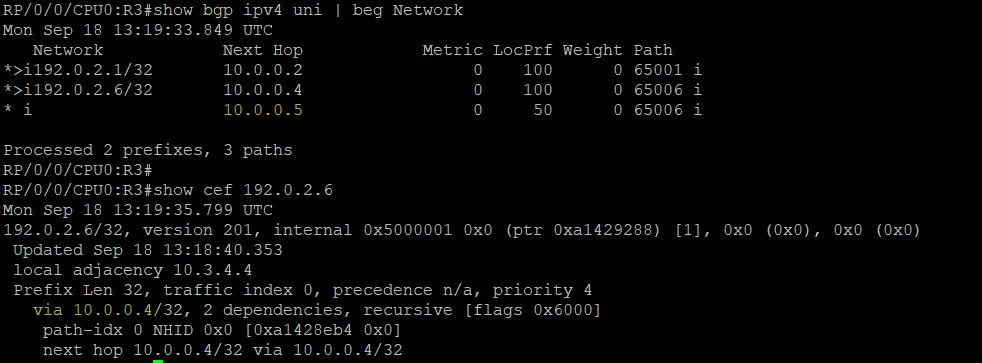
Task: Click the Weight column header
Action: click(593, 50)
